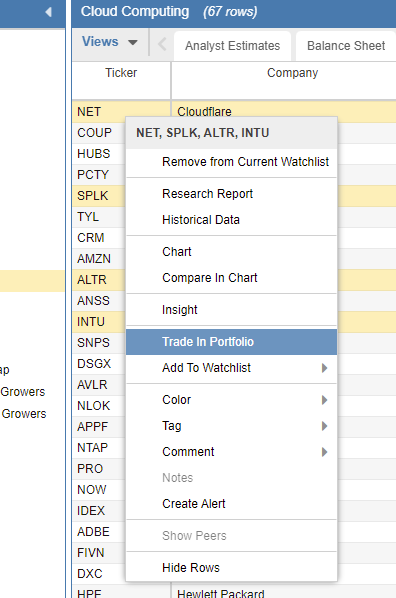Switch to the Analyst Estimates tab

pyautogui.click(x=232, y=46)
